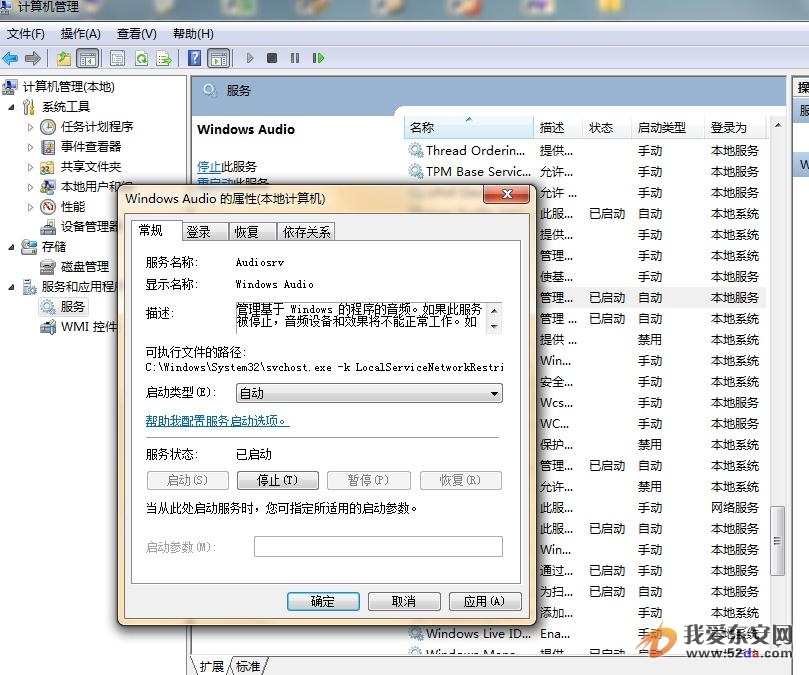Viewport: 809px width, 675px height.
Task: Select the Event Viewer icon in tree
Action: 47,147
